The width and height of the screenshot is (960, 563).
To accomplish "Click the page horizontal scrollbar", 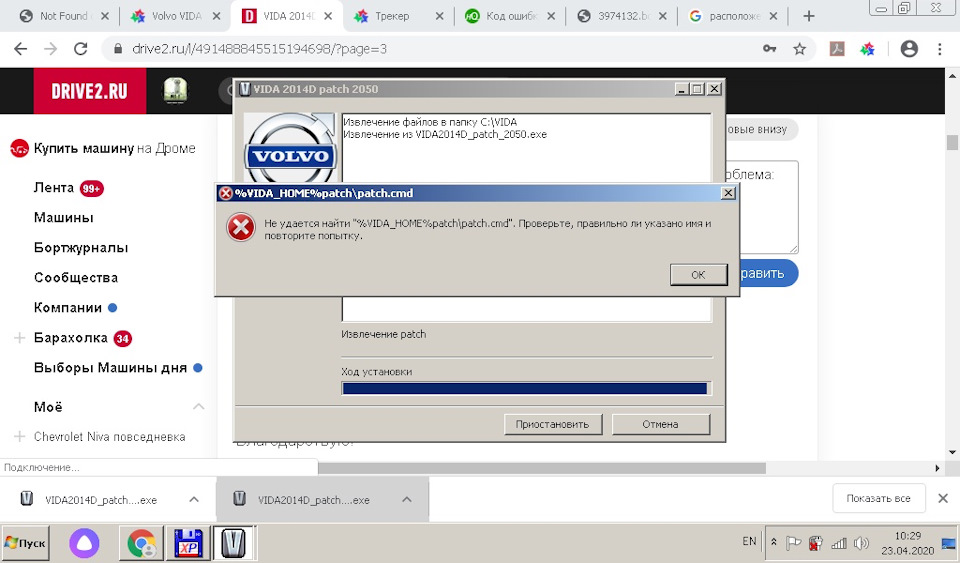I will coord(542,469).
